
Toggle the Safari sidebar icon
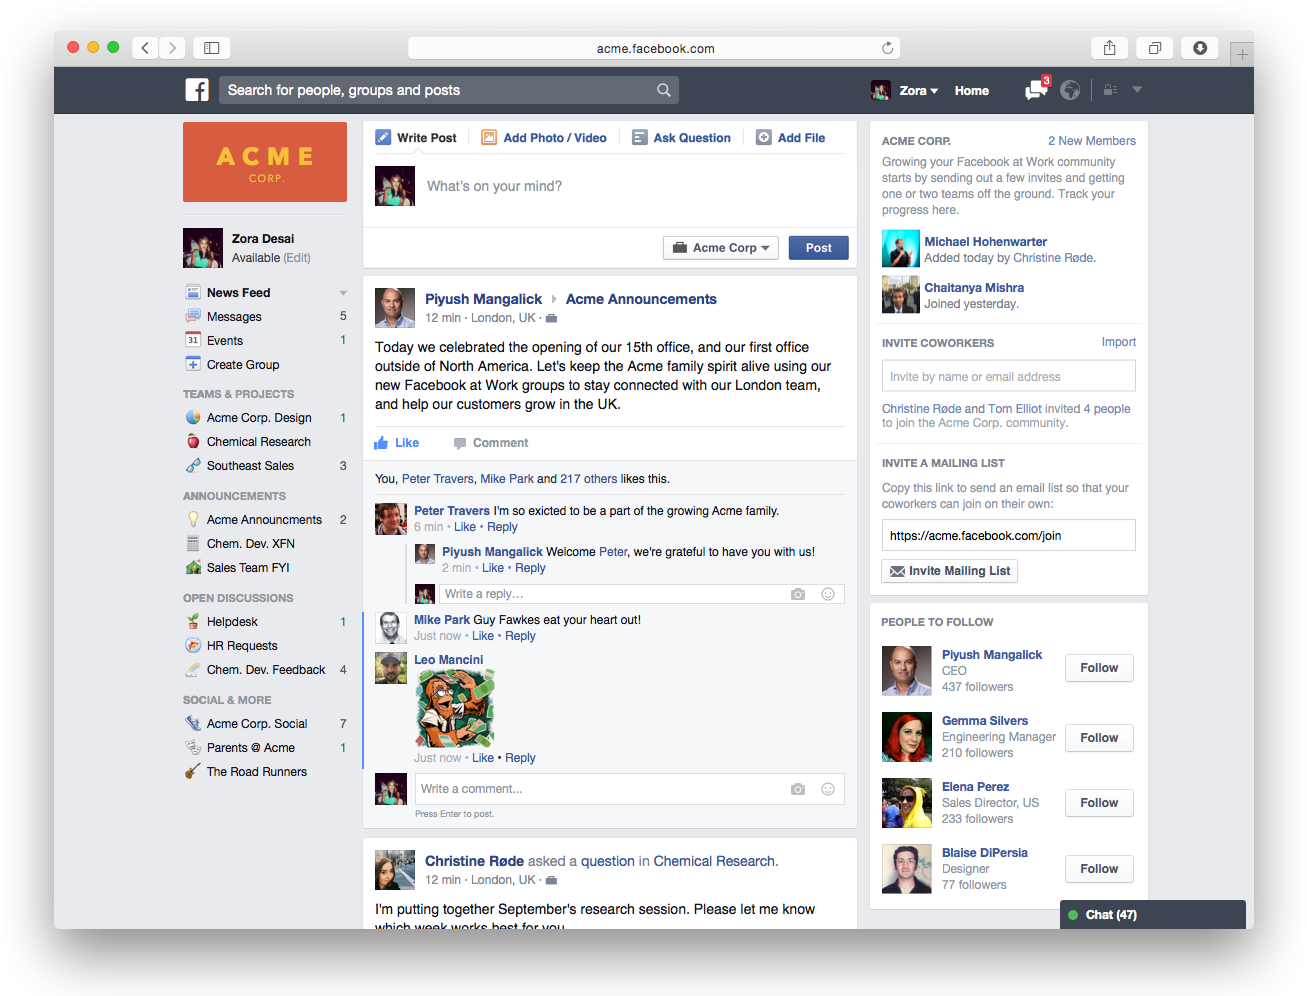pos(212,48)
